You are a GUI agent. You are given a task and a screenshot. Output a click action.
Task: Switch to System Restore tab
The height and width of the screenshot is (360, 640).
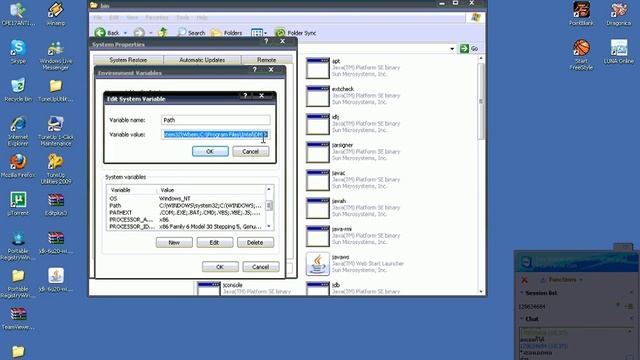(128, 60)
